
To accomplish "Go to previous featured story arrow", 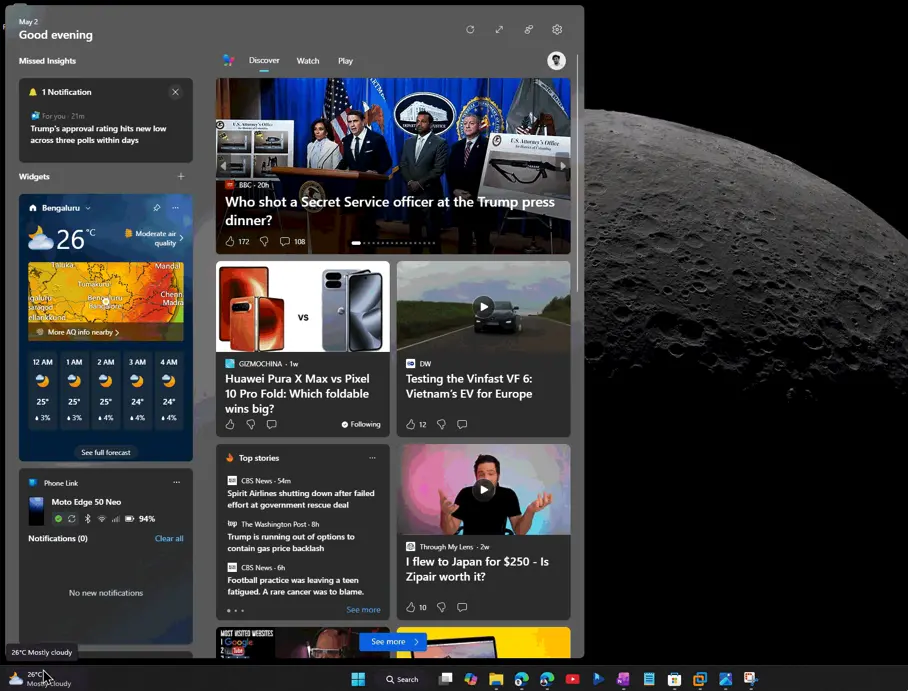I will [224, 166].
